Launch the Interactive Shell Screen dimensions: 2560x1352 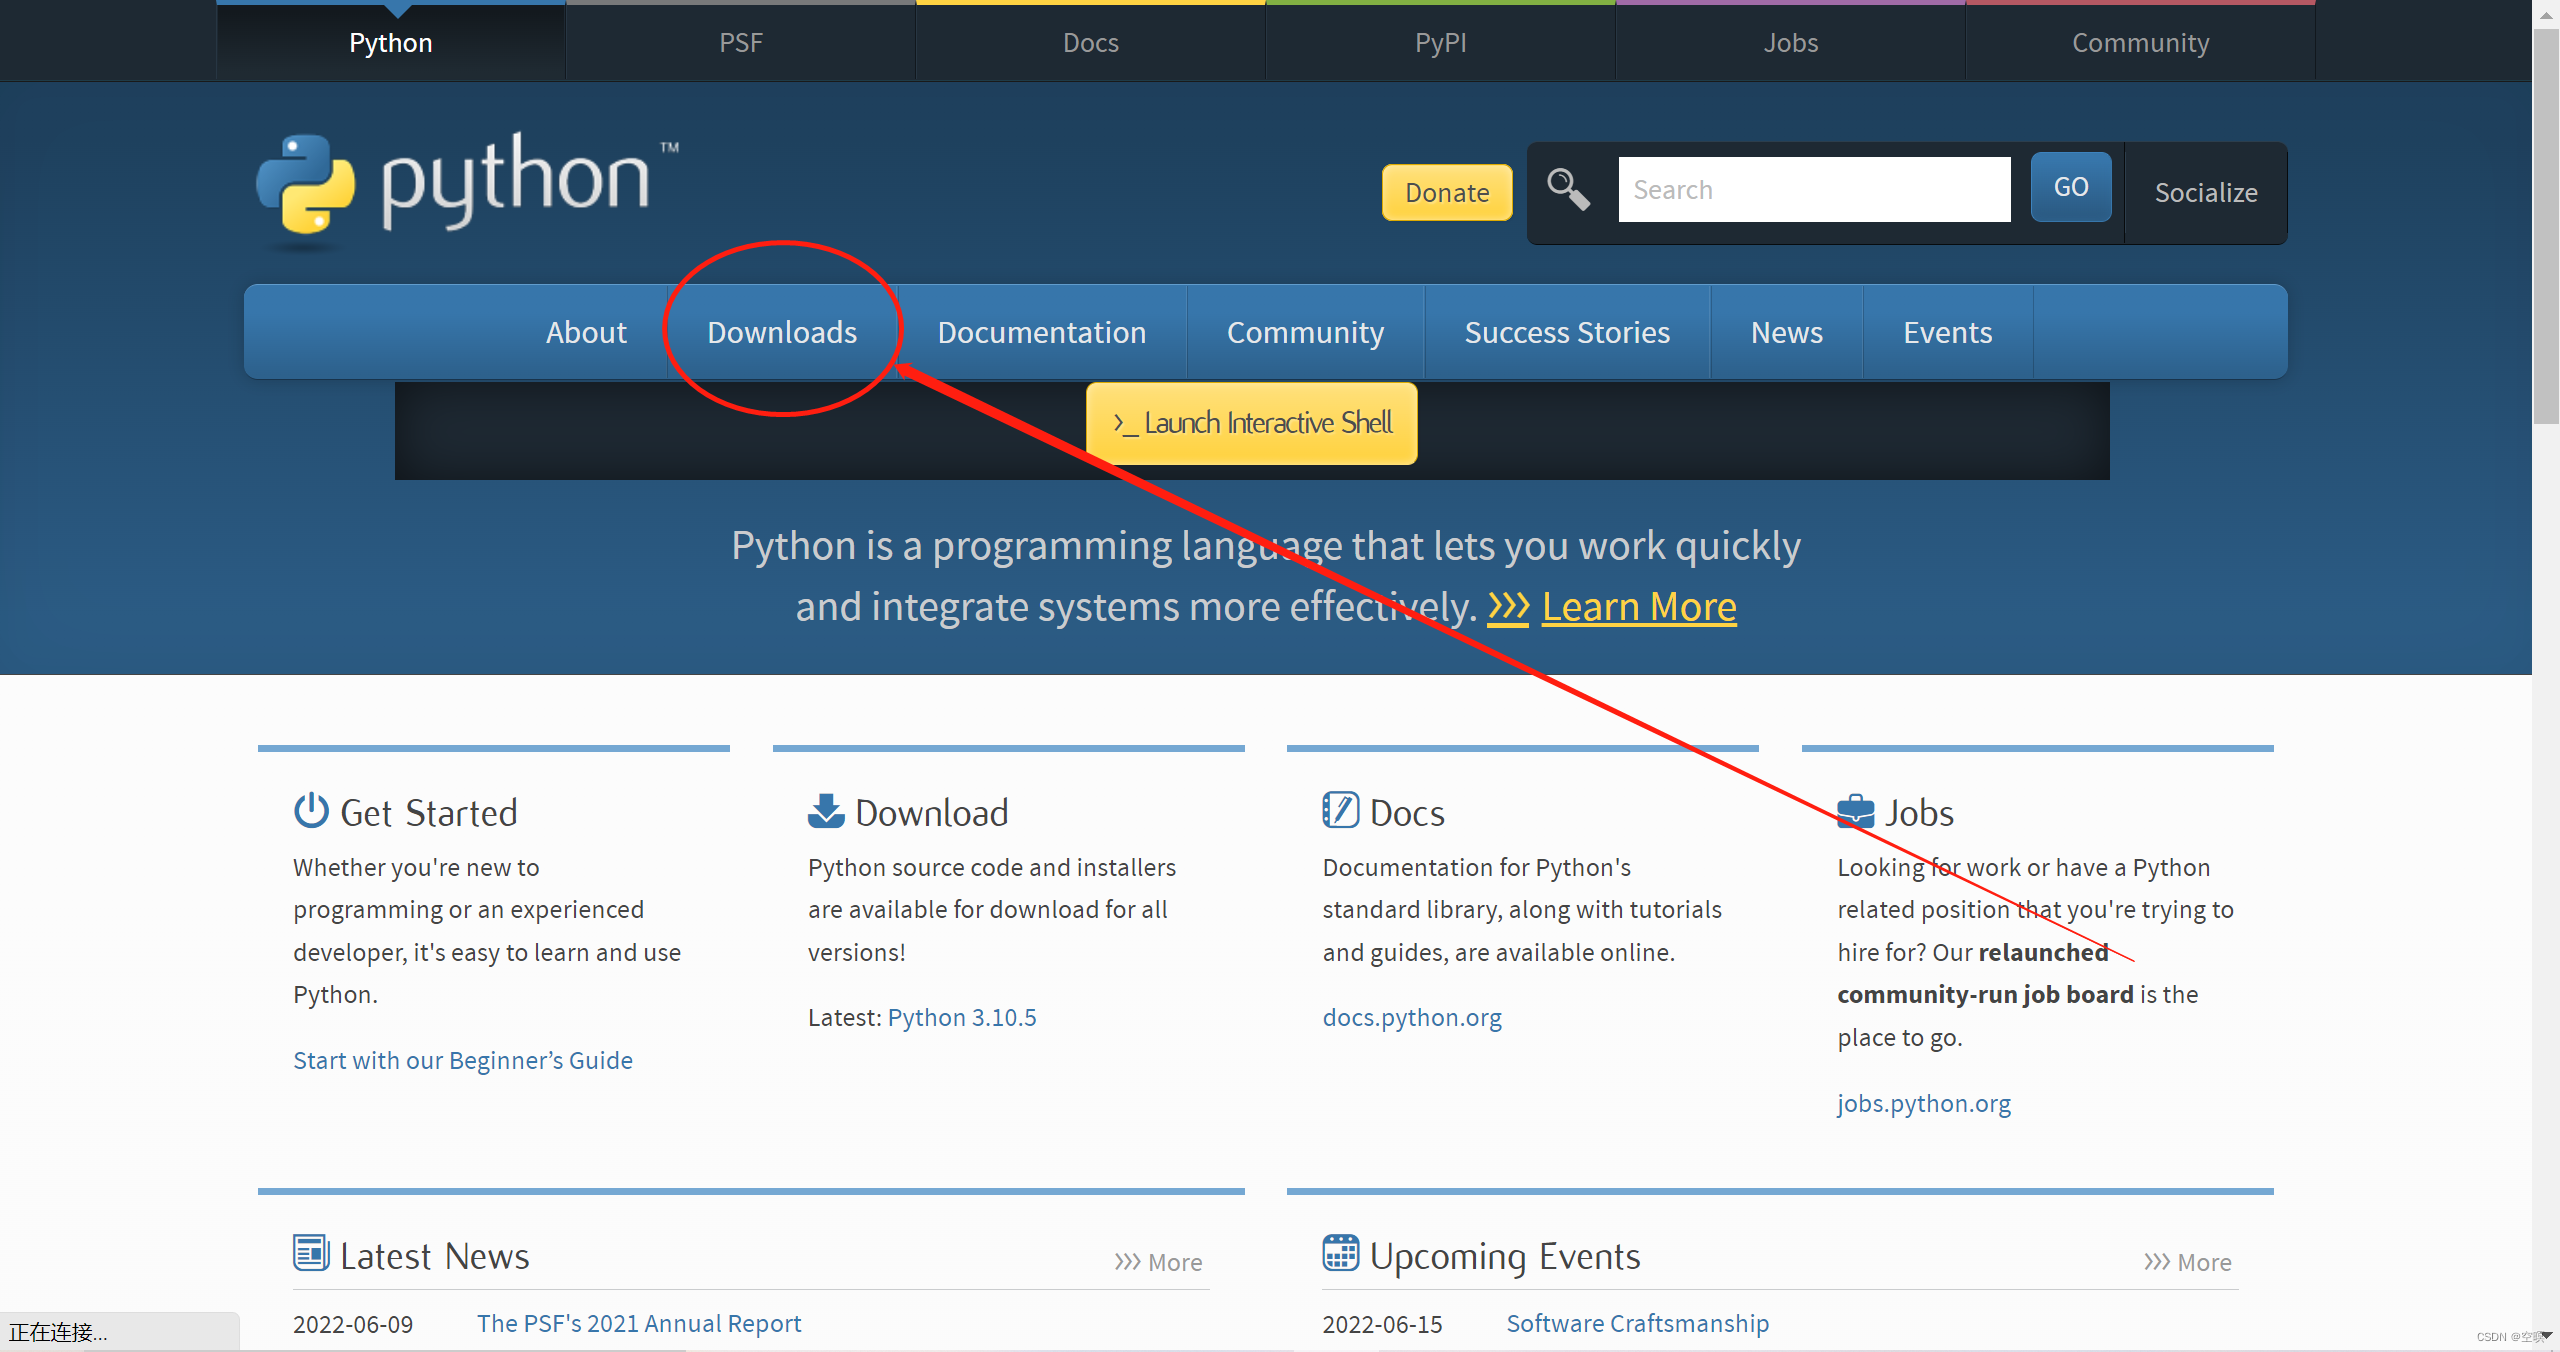1251,423
